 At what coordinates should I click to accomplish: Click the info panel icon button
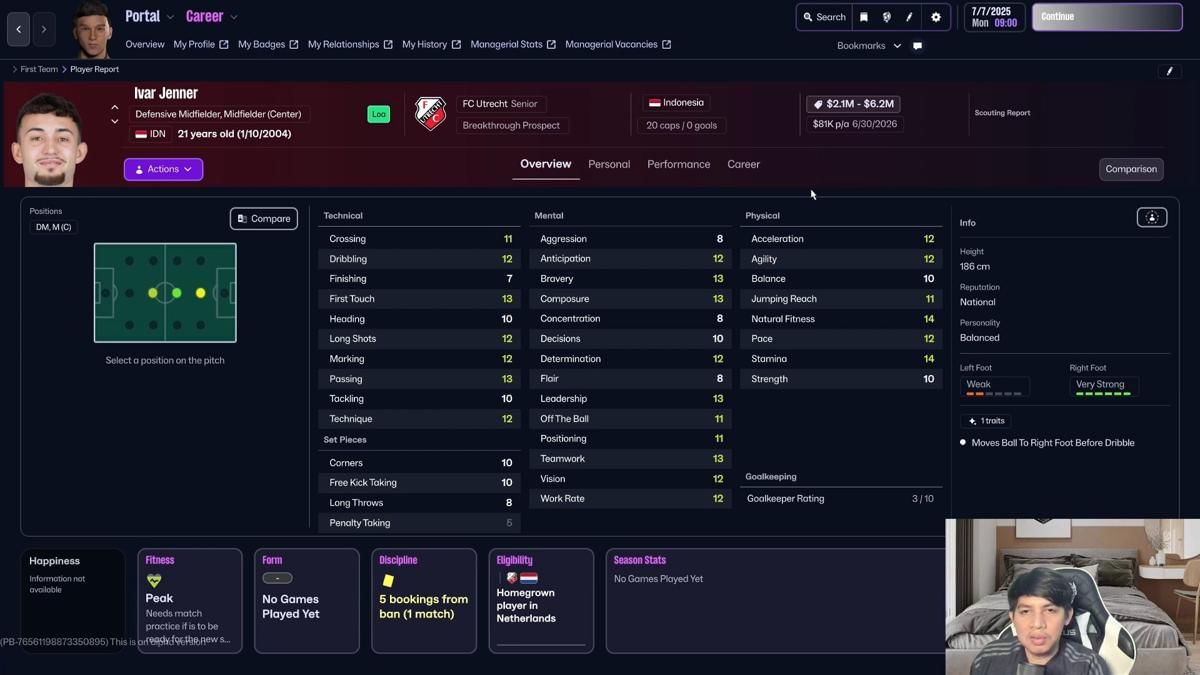point(1151,218)
